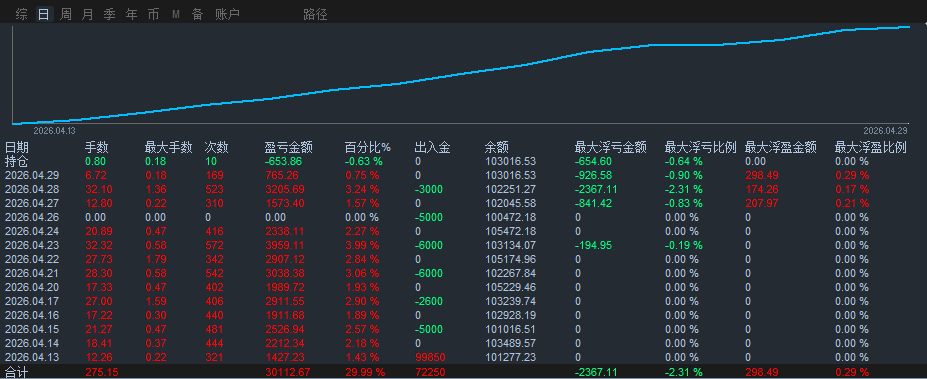Screen dimensions: 927x379
Task: Click deposit amount 99850
Action: [x=430, y=357]
